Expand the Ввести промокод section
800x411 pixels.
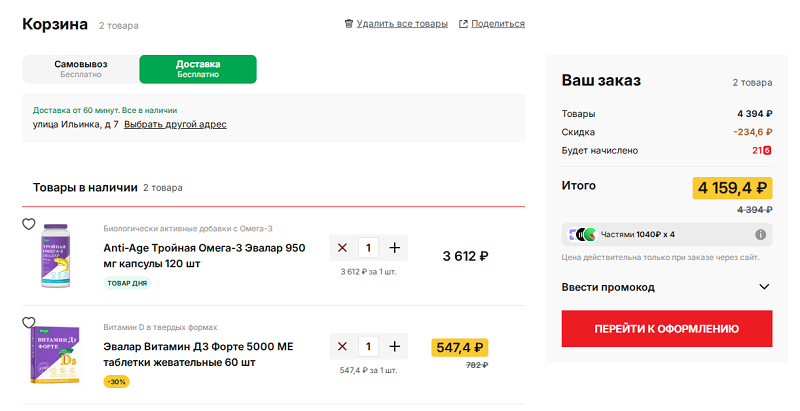608,287
